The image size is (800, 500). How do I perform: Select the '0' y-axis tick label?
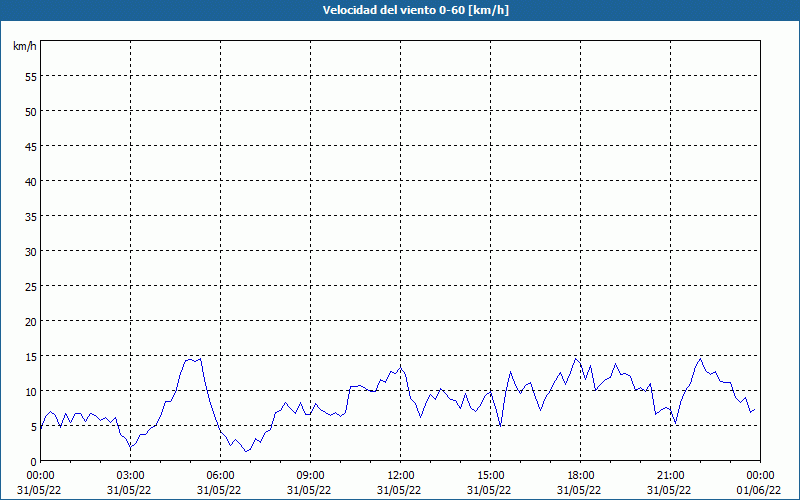(34, 461)
